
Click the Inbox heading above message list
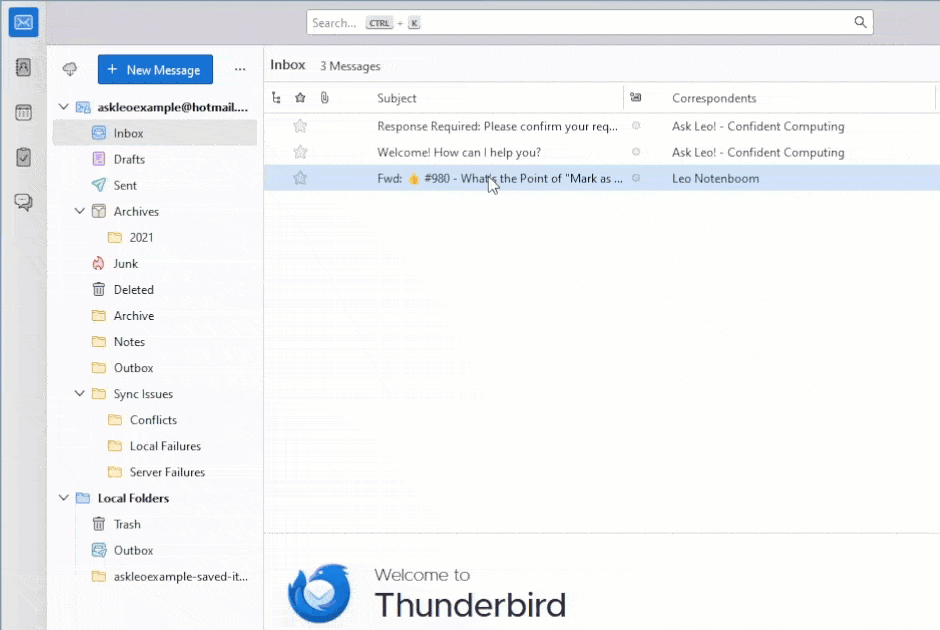tap(288, 65)
